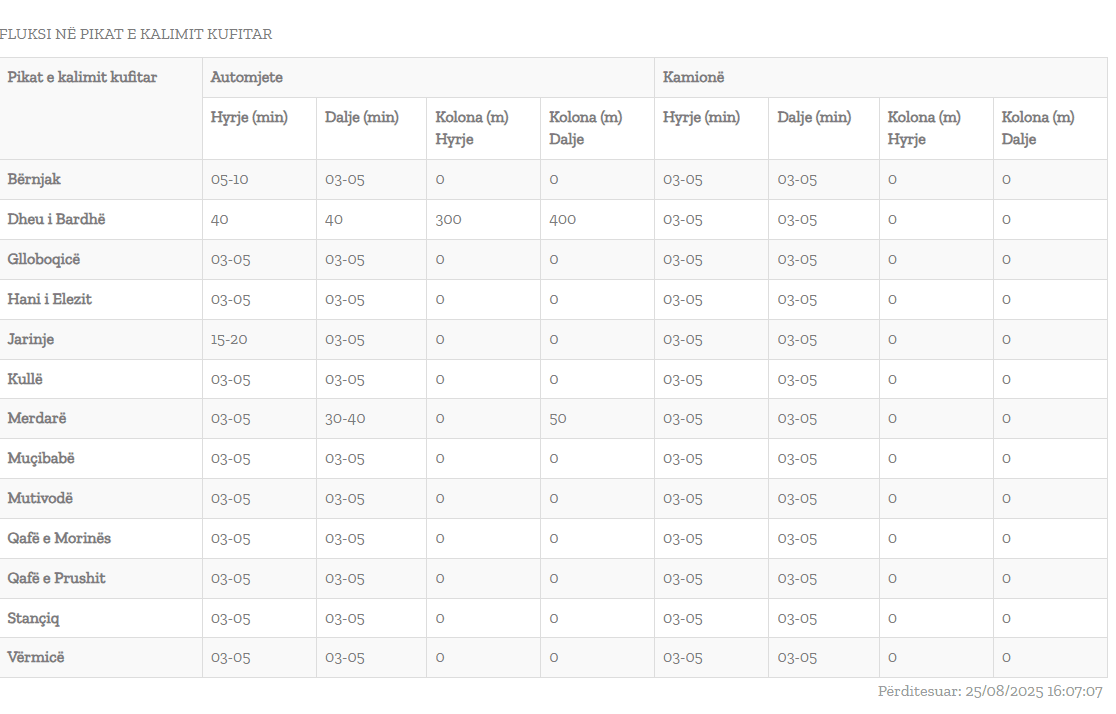This screenshot has height=714, width=1116.
Task: Select the Bërnjak row label
Action: coord(34,179)
